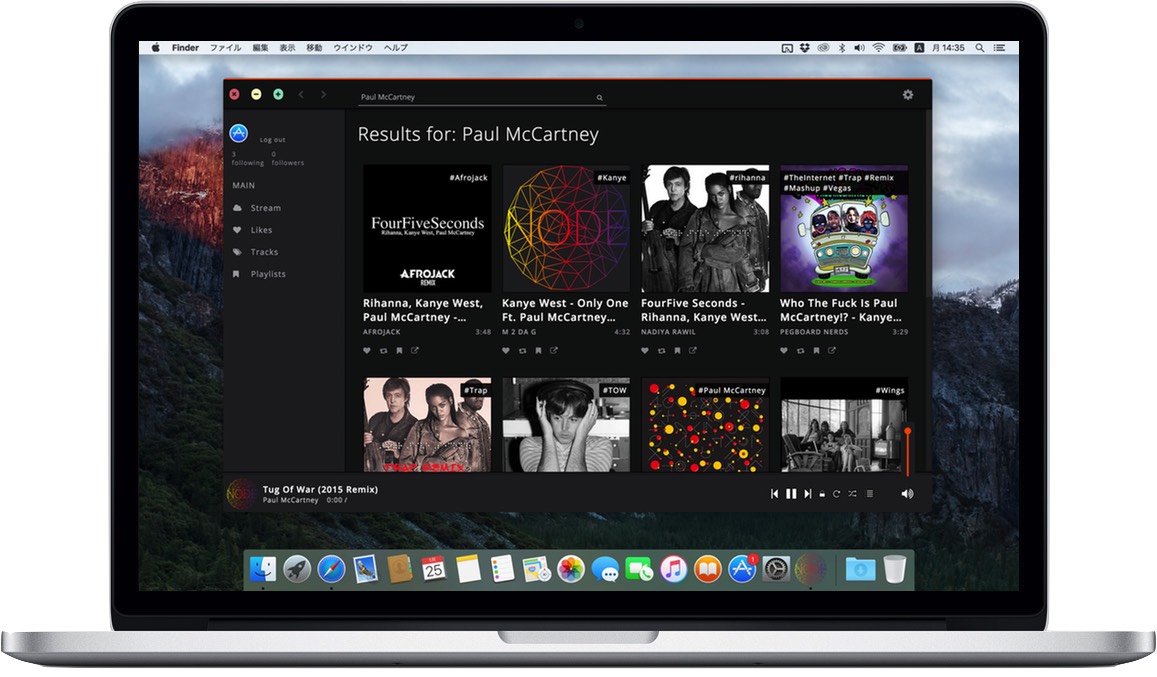Play the Nadiya Rawil FourFive Seconds cover
1157x677 pixels.
click(x=705, y=228)
